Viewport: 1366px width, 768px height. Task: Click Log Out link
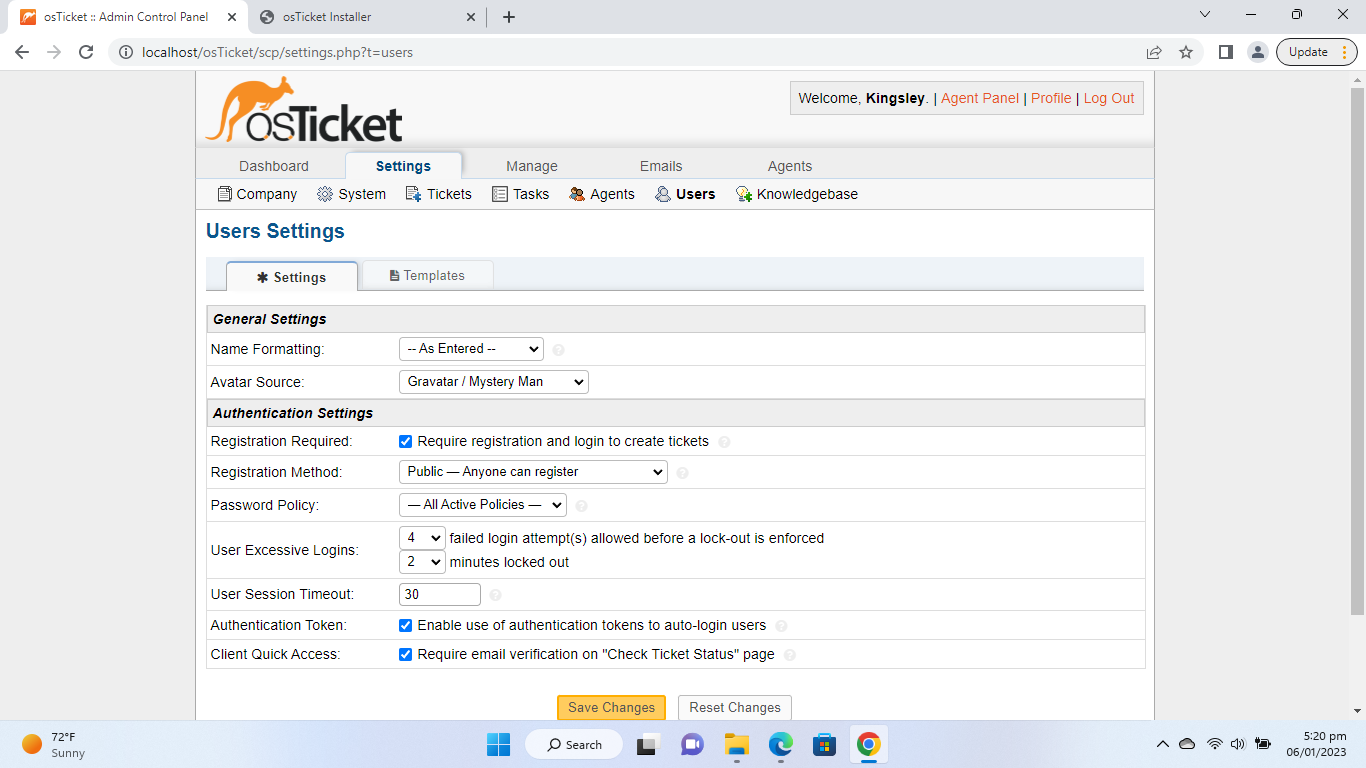[1109, 98]
